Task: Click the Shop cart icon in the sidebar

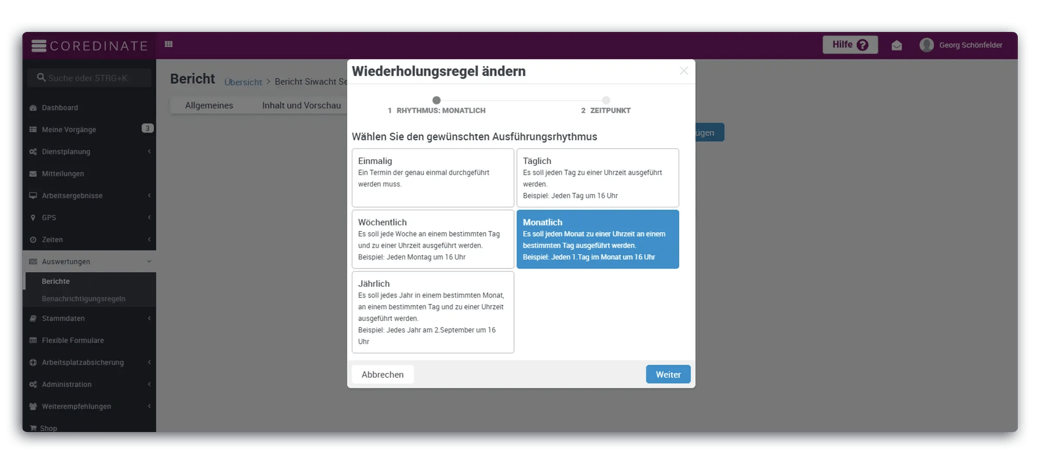Action: point(33,428)
